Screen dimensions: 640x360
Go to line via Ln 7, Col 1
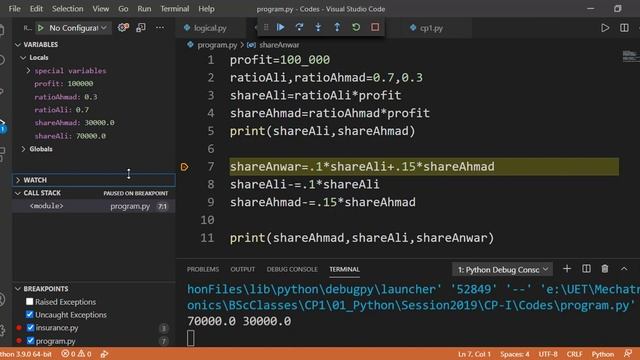coord(474,354)
